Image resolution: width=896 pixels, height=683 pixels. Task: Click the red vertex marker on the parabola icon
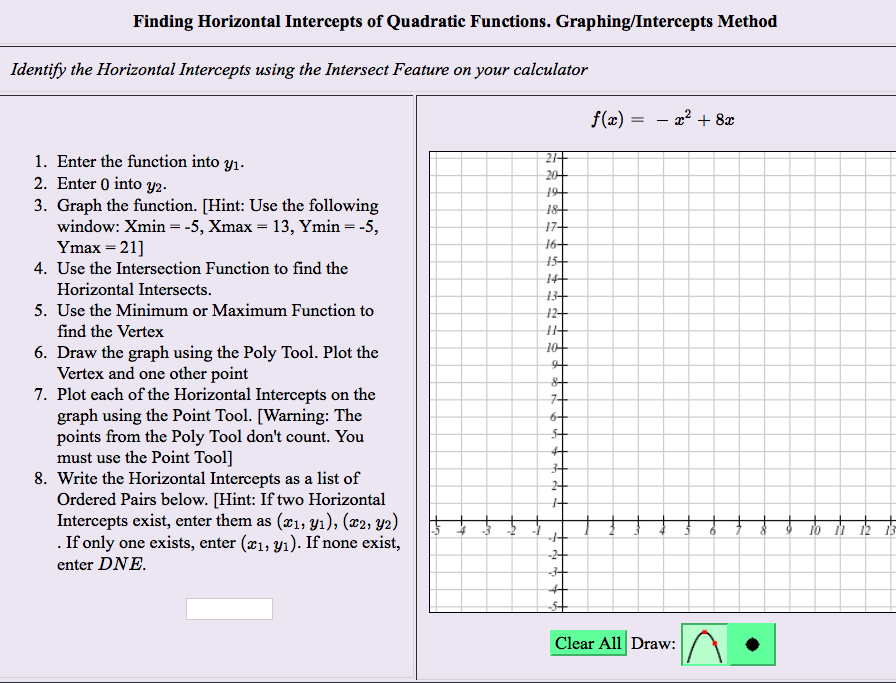pos(703,634)
